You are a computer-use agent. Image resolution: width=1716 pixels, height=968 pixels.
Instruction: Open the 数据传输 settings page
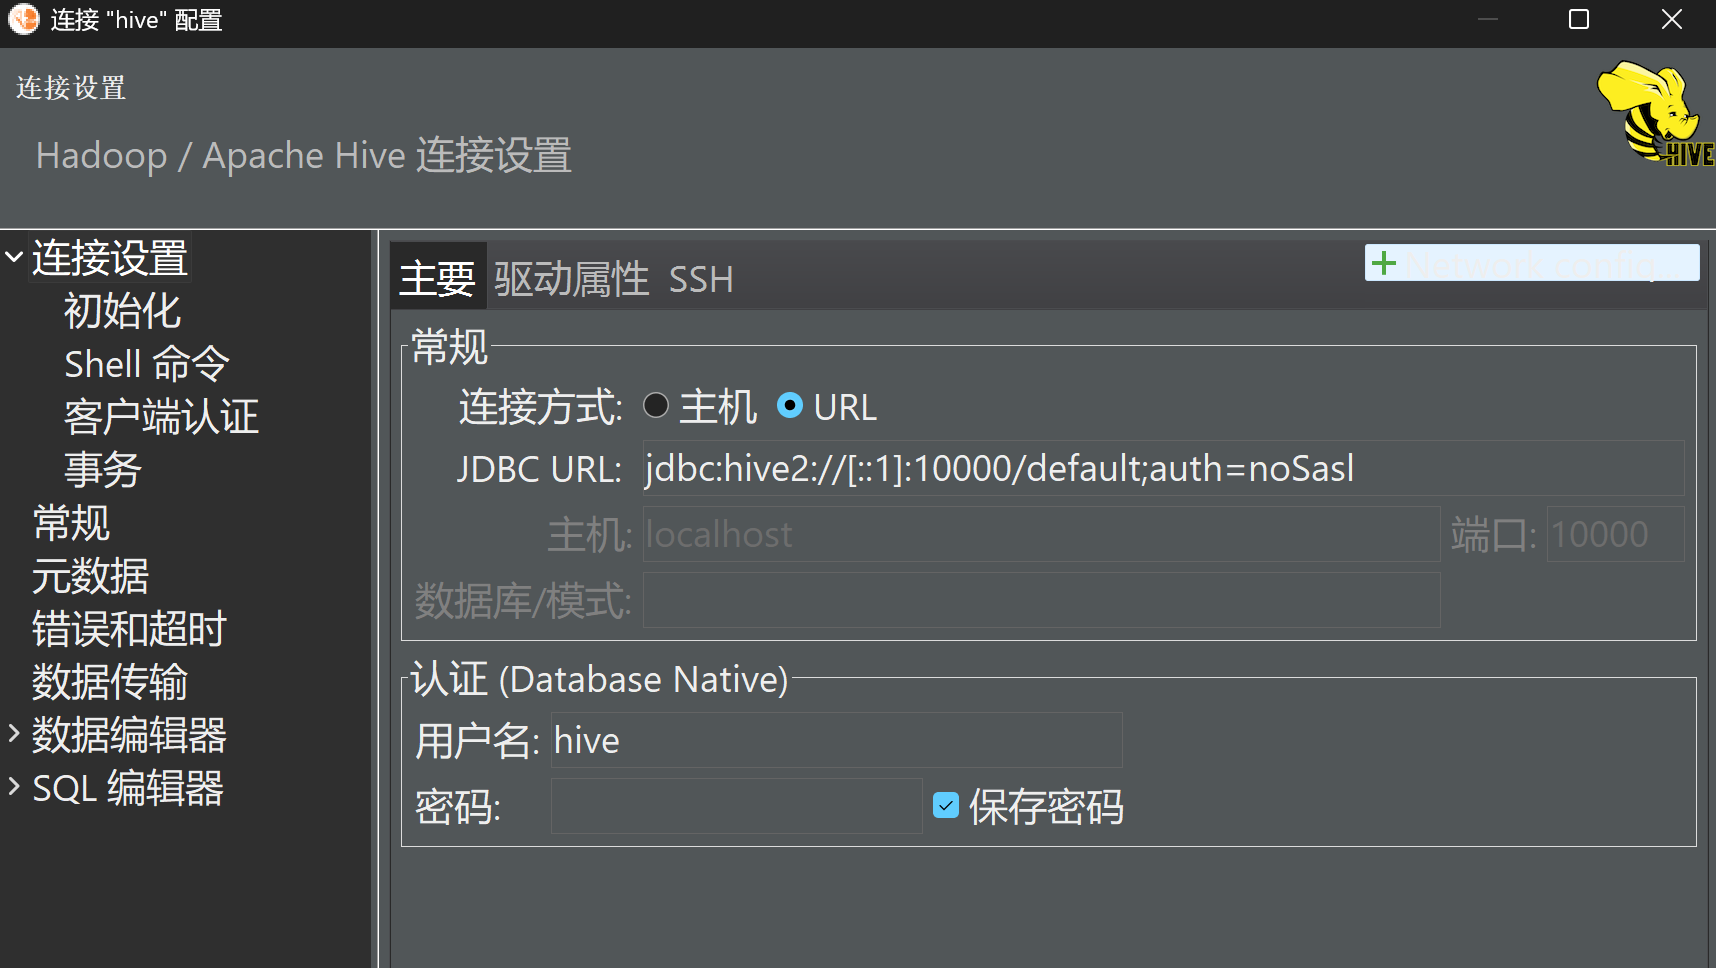[110, 682]
